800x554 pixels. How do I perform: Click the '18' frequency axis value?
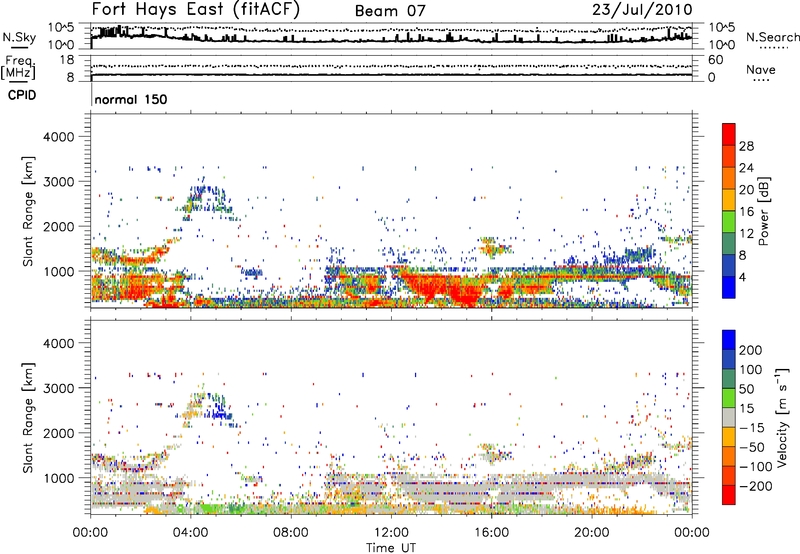pyautogui.click(x=67, y=60)
